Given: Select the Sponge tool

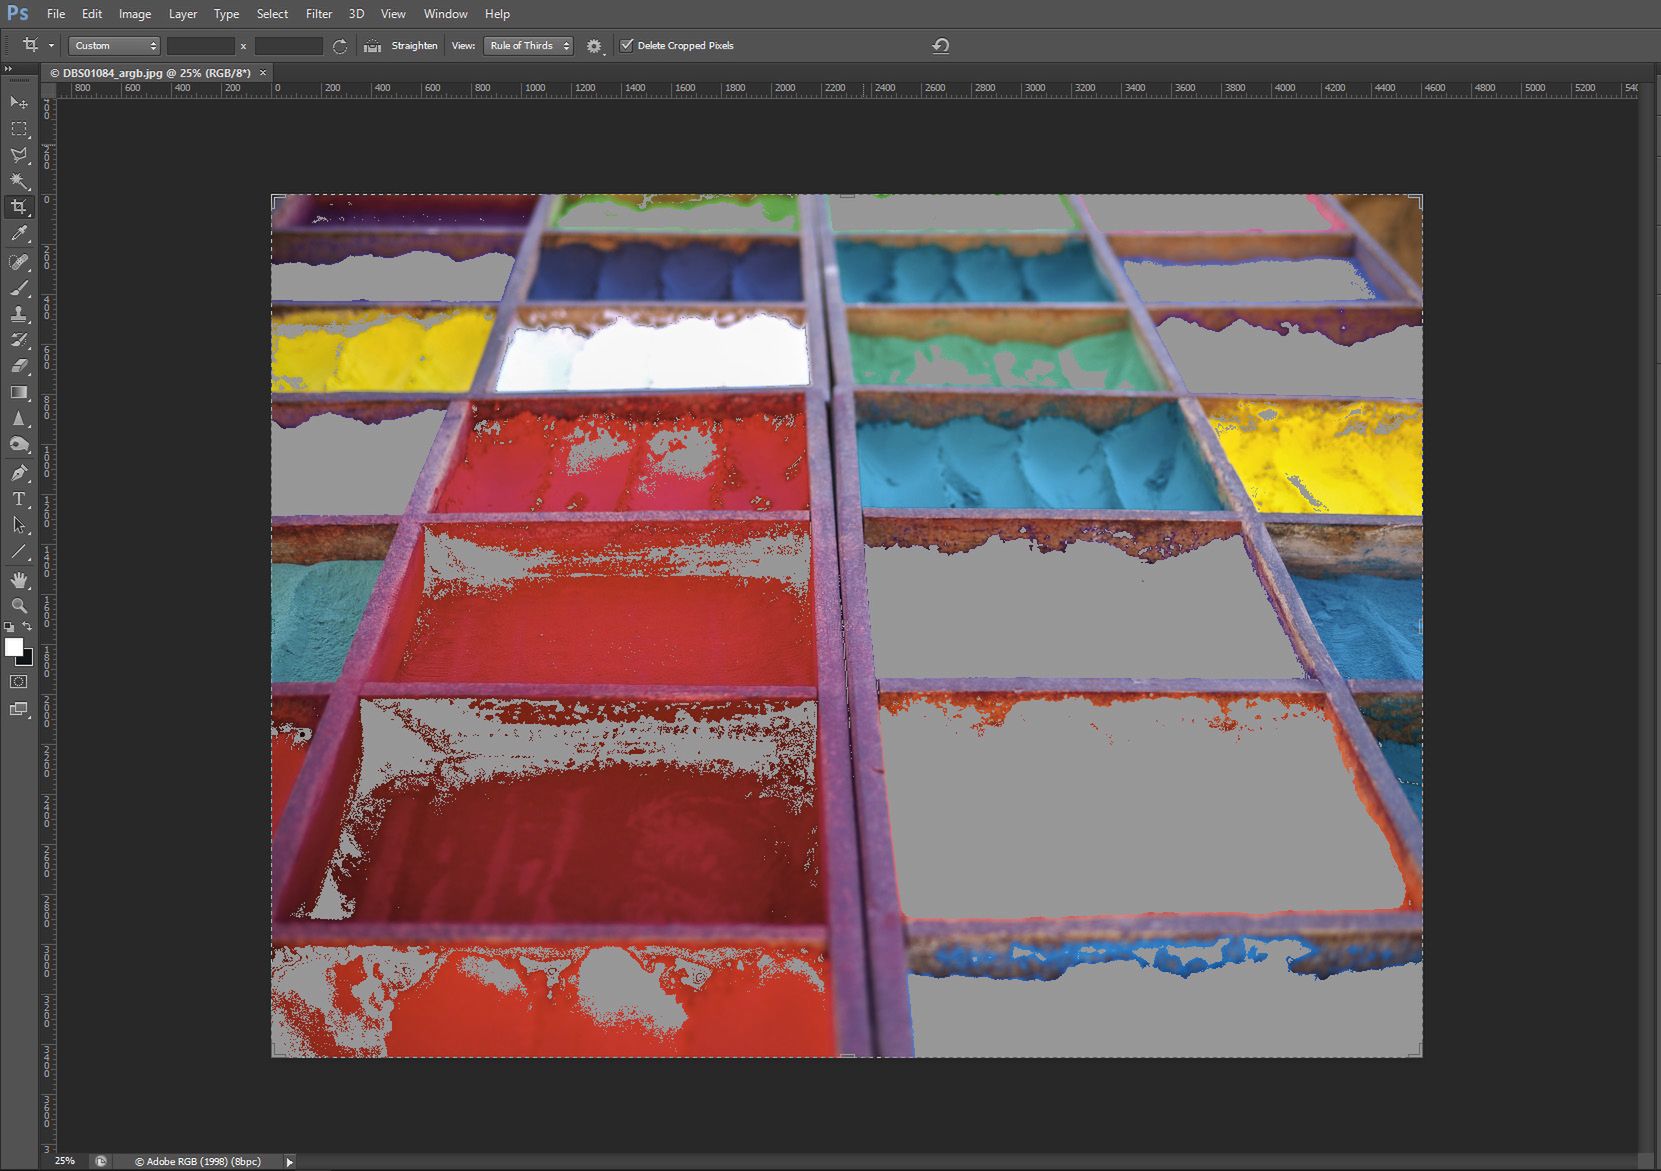Looking at the screenshot, I should coord(19,444).
